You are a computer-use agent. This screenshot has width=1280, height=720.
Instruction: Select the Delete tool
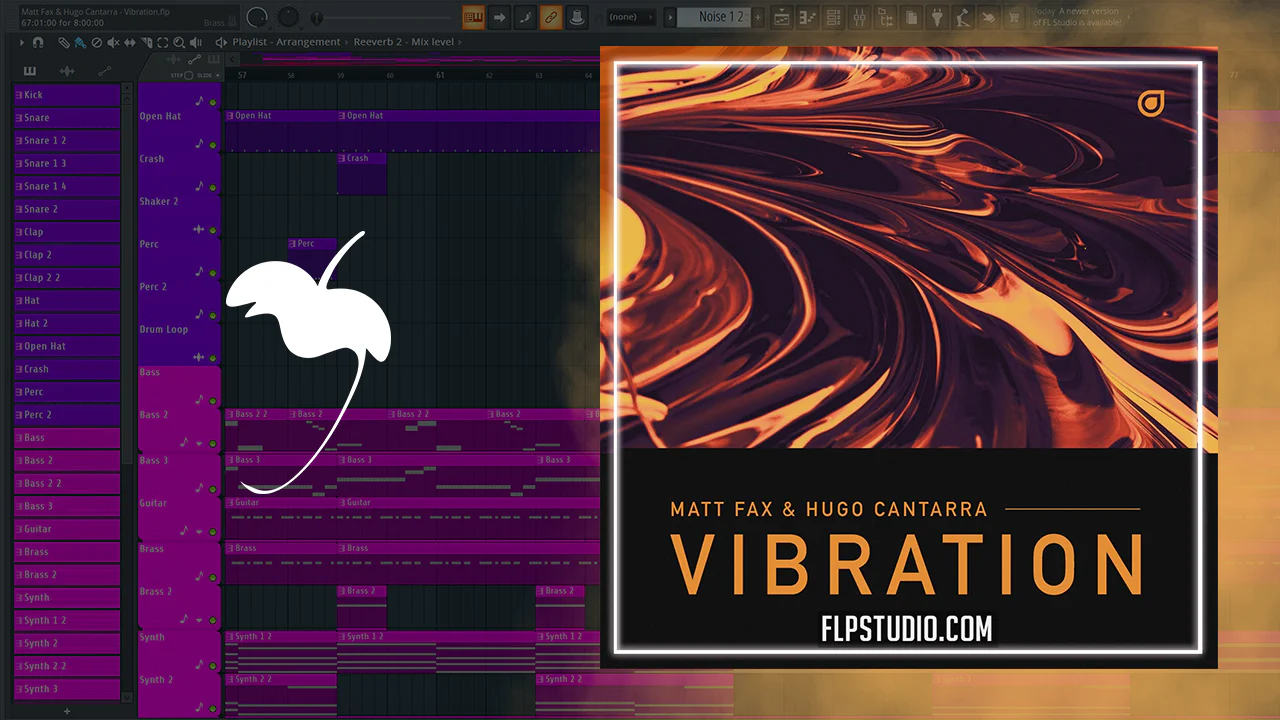tap(96, 43)
